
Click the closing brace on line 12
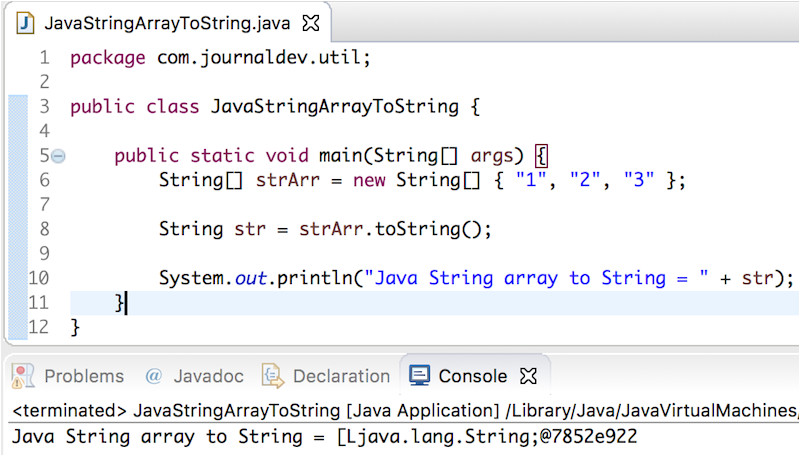click(x=75, y=326)
